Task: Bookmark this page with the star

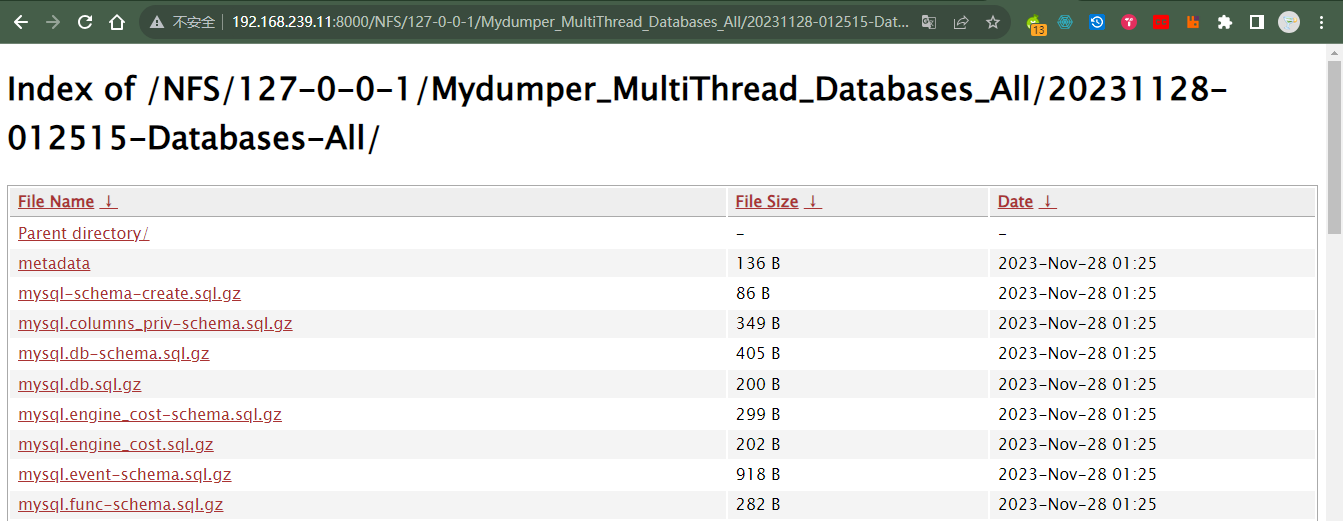Action: click(993, 22)
